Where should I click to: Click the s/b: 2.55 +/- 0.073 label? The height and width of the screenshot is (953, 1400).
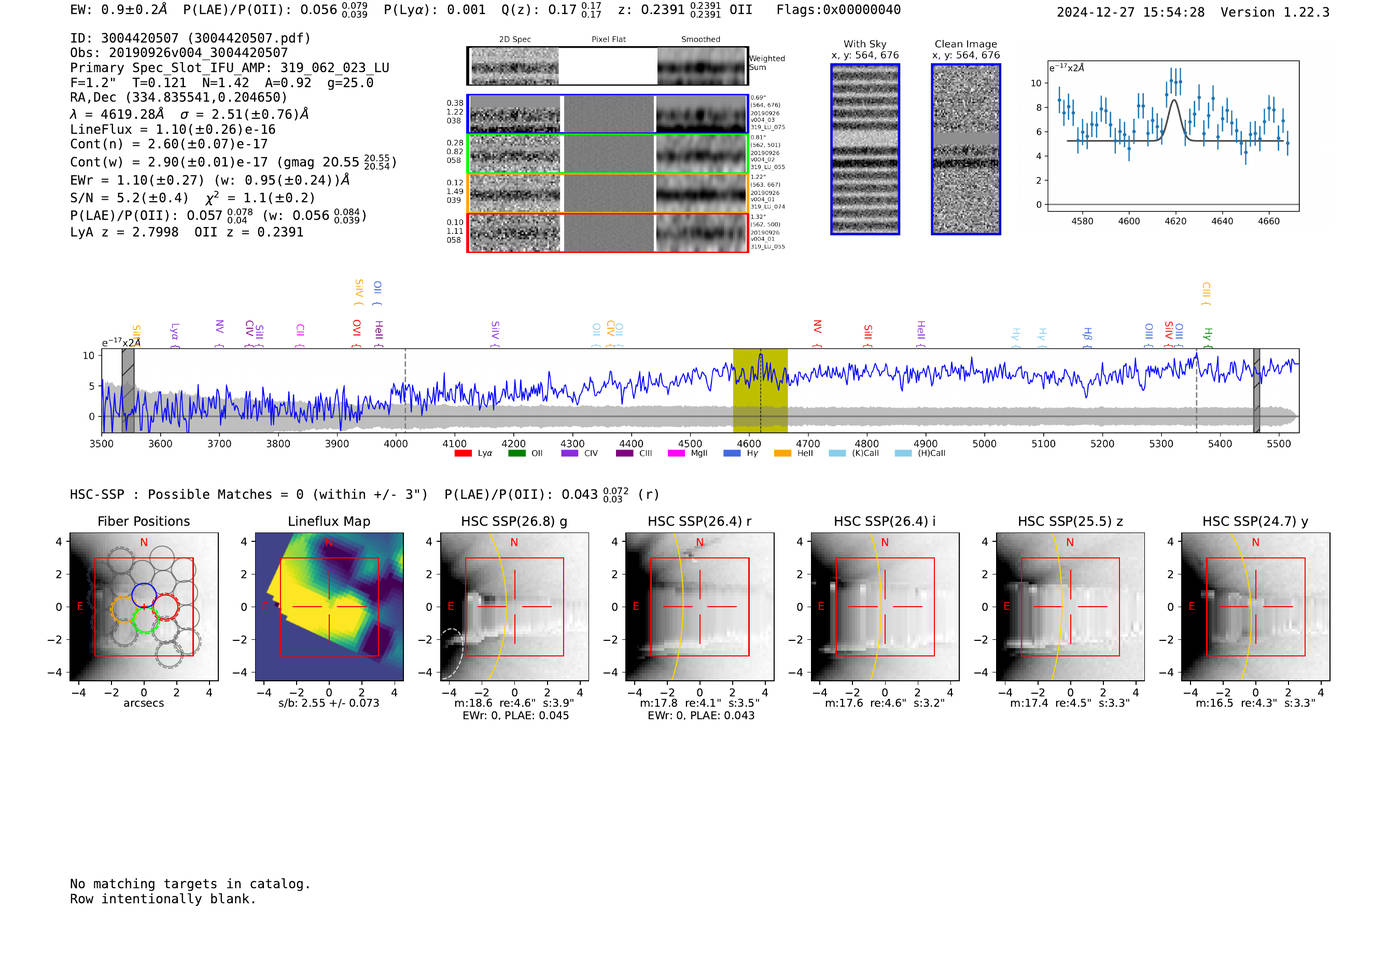(x=329, y=703)
